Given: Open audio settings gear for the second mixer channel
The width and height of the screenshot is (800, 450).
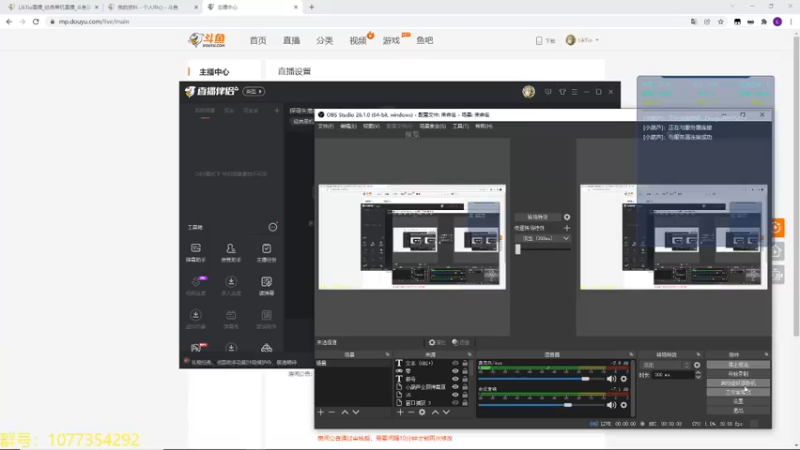Looking at the screenshot, I should coord(623,405).
